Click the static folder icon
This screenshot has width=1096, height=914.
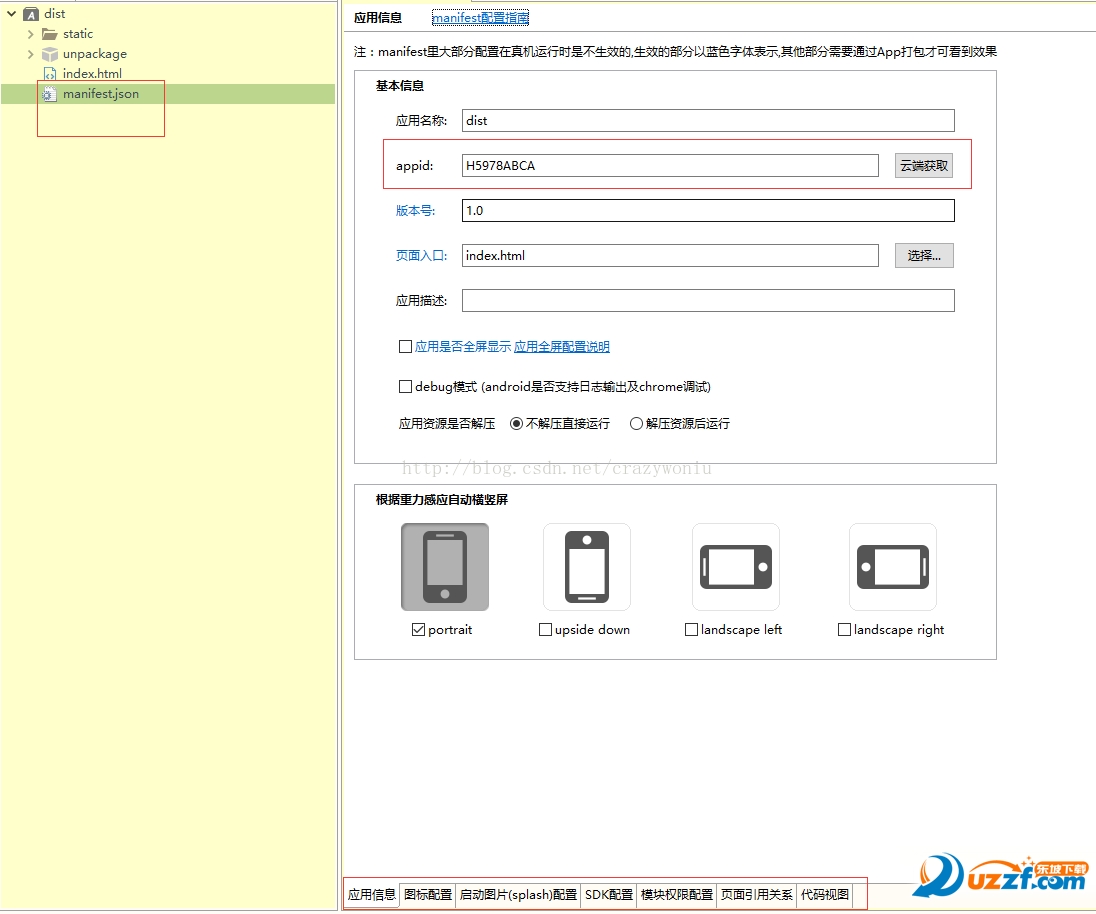(49, 34)
